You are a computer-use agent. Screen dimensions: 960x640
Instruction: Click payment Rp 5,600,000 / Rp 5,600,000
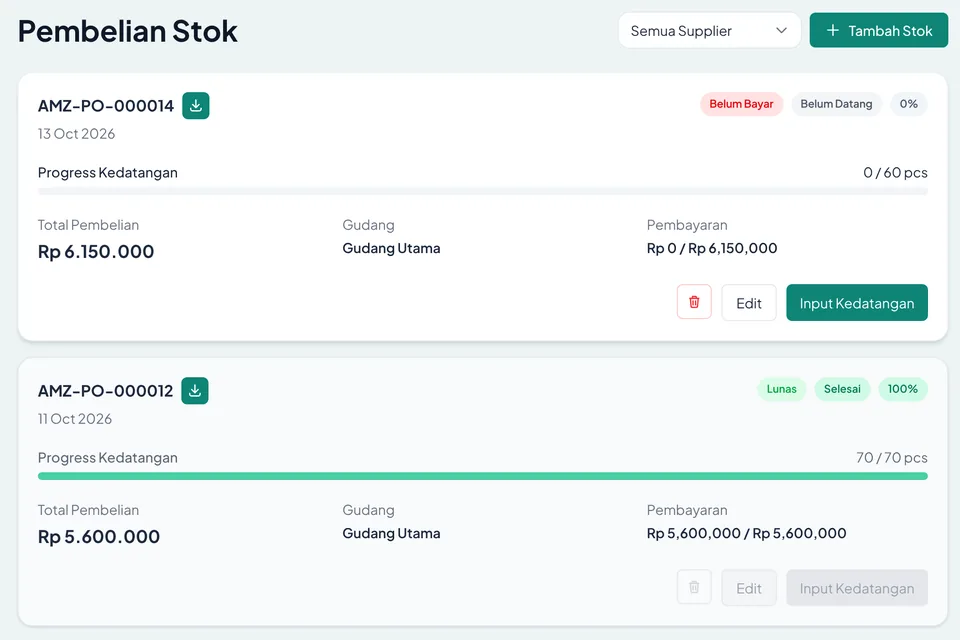pos(746,533)
